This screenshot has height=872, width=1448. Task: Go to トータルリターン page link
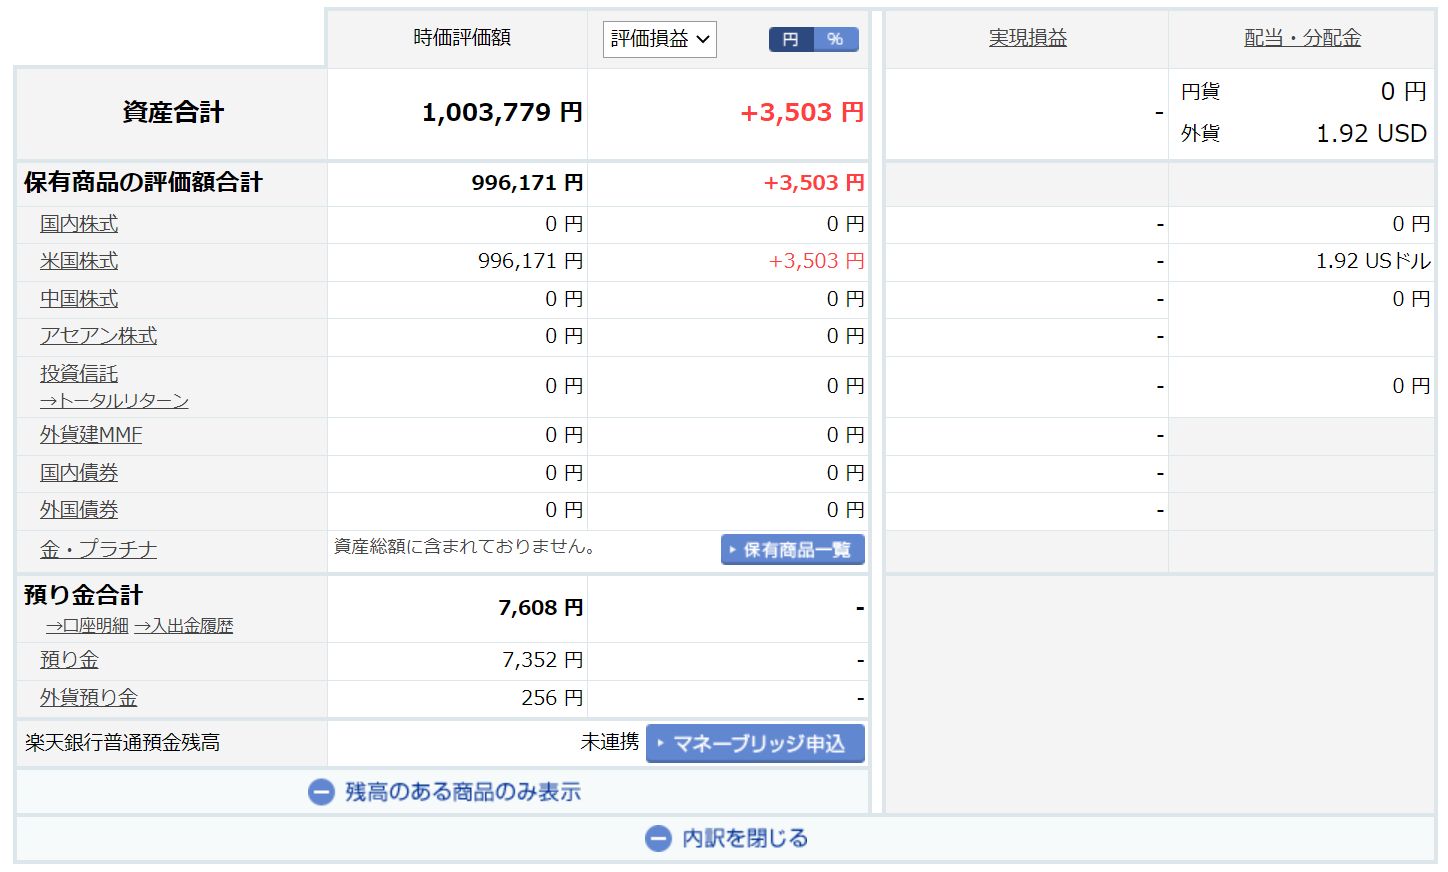pos(114,401)
